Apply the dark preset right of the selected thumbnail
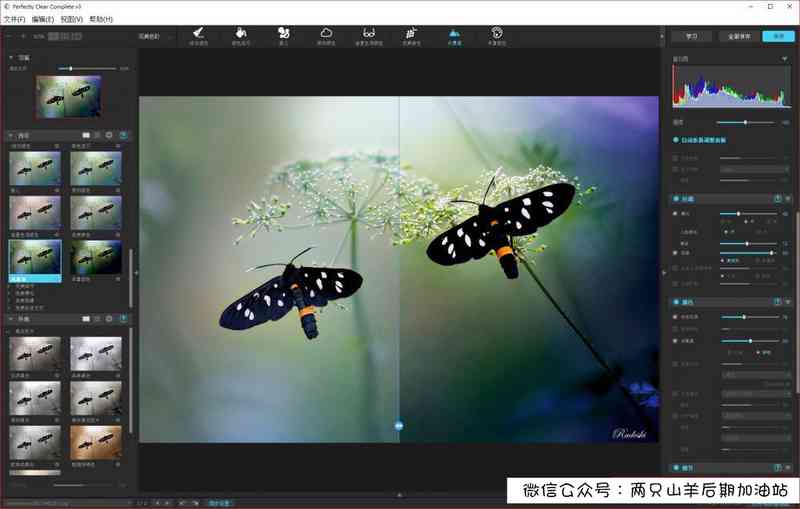The image size is (800, 509). pyautogui.click(x=96, y=258)
